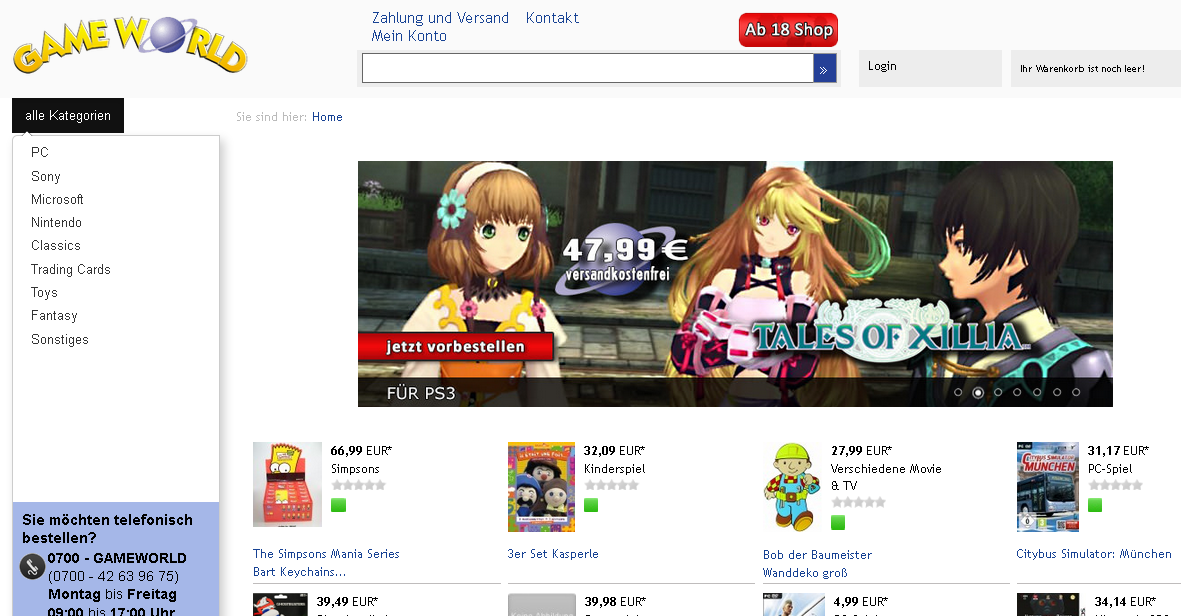Click the 66,99 EUR price
Image resolution: width=1181 pixels, height=616 pixels.
point(362,451)
